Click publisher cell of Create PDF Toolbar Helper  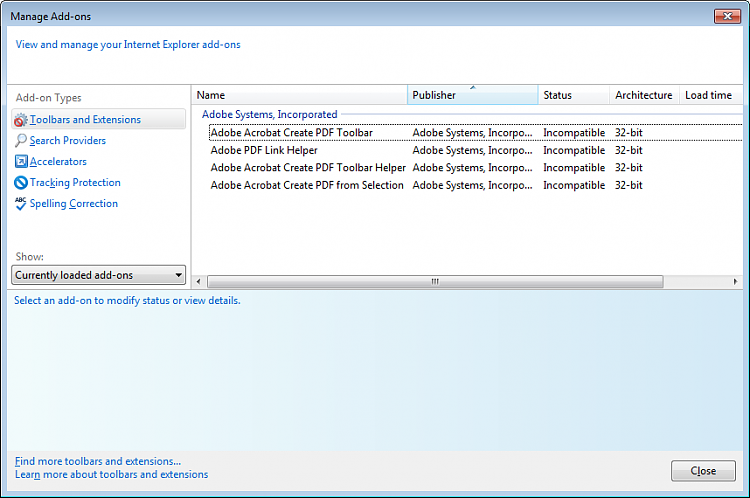coord(472,168)
